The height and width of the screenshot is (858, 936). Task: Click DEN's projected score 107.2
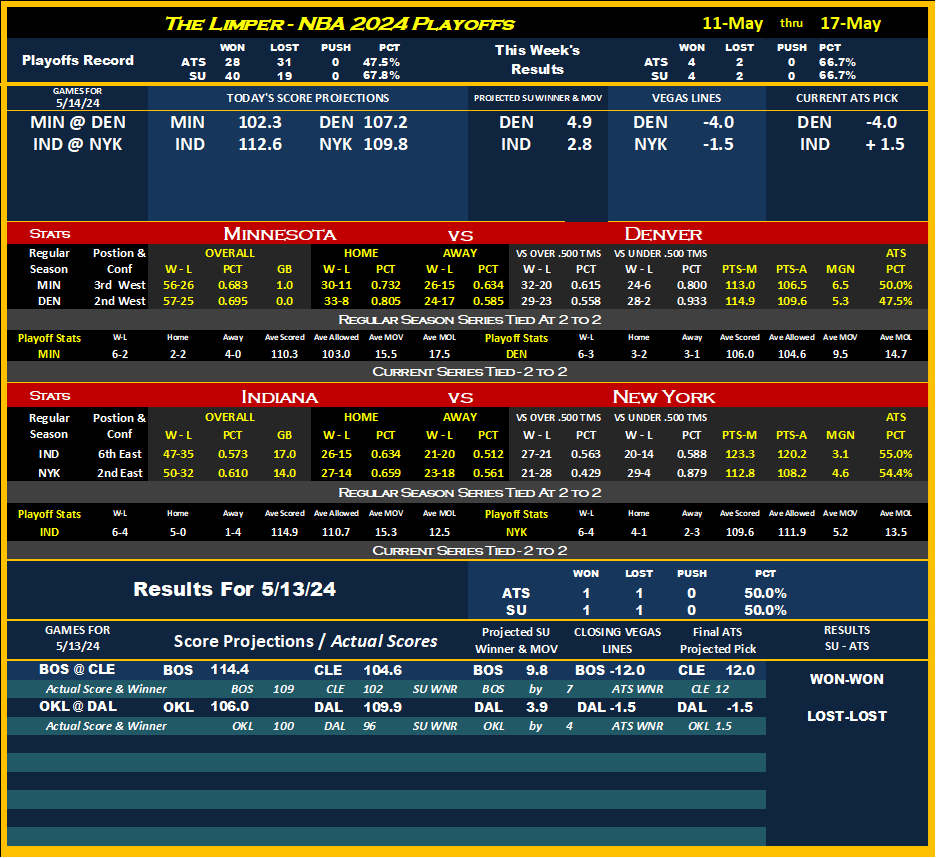(386, 122)
